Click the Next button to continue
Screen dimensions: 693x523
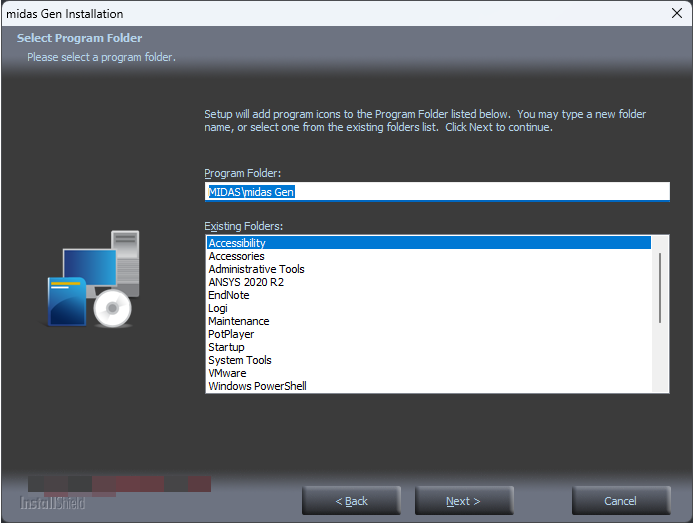(464, 500)
